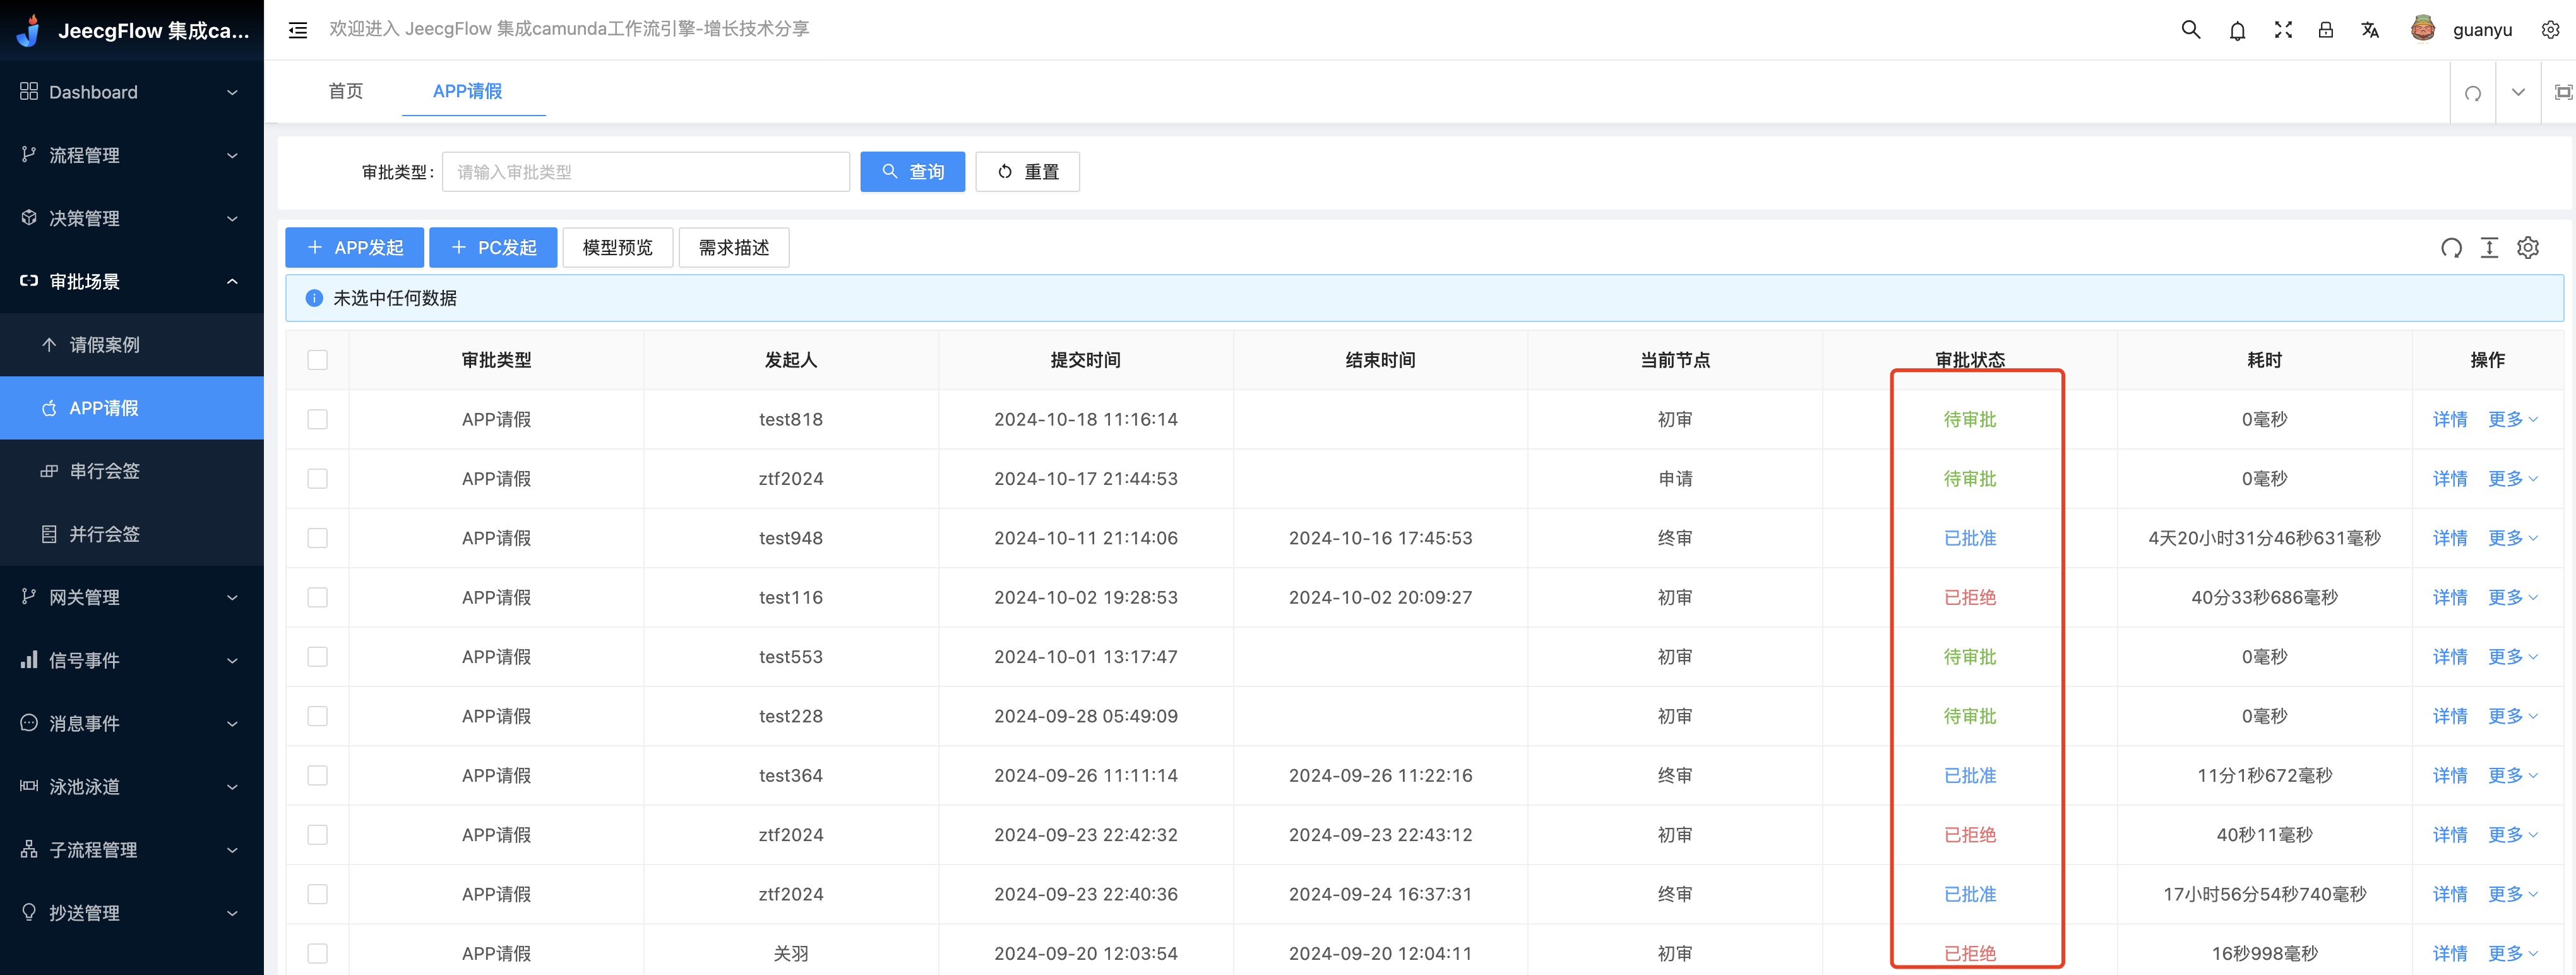The height and width of the screenshot is (975, 2576).
Task: Check the row checkbox for test948
Action: click(317, 538)
